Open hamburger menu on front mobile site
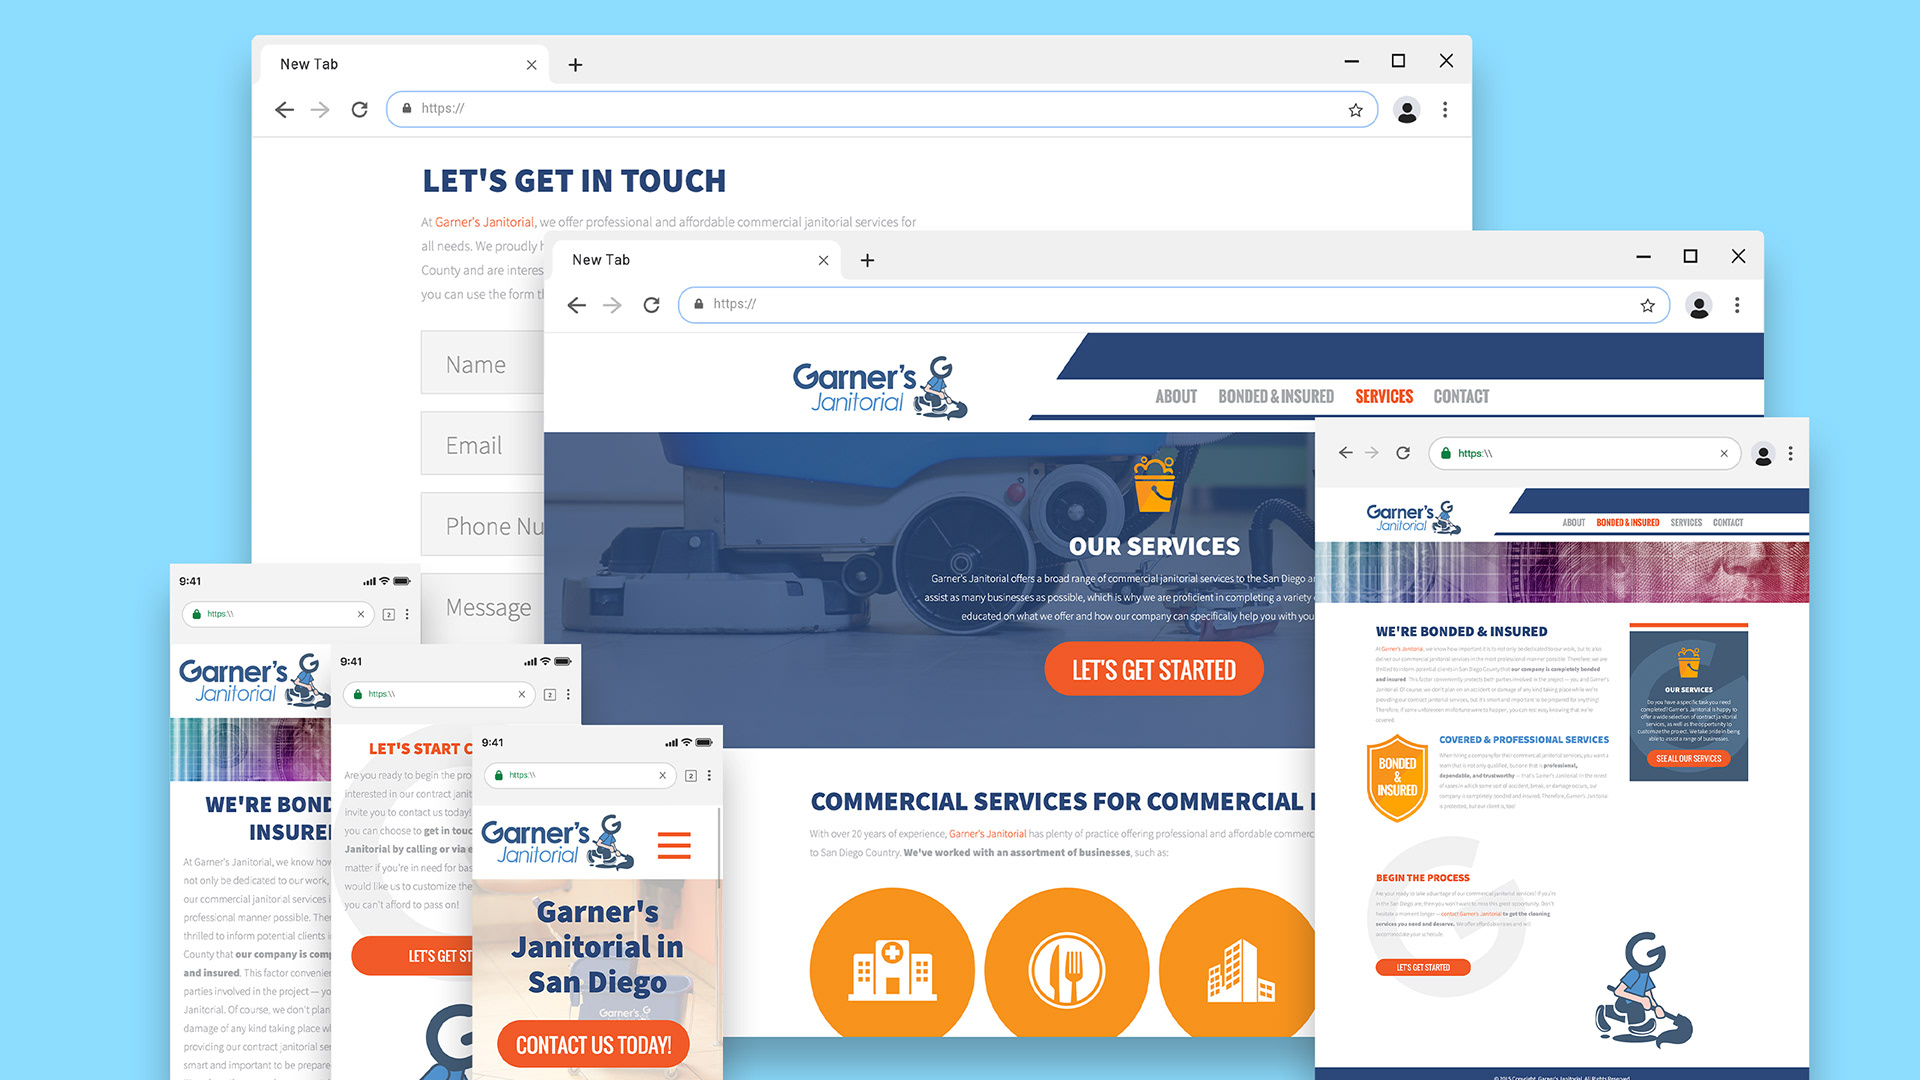Screen dimensions: 1920x1080 pos(674,845)
